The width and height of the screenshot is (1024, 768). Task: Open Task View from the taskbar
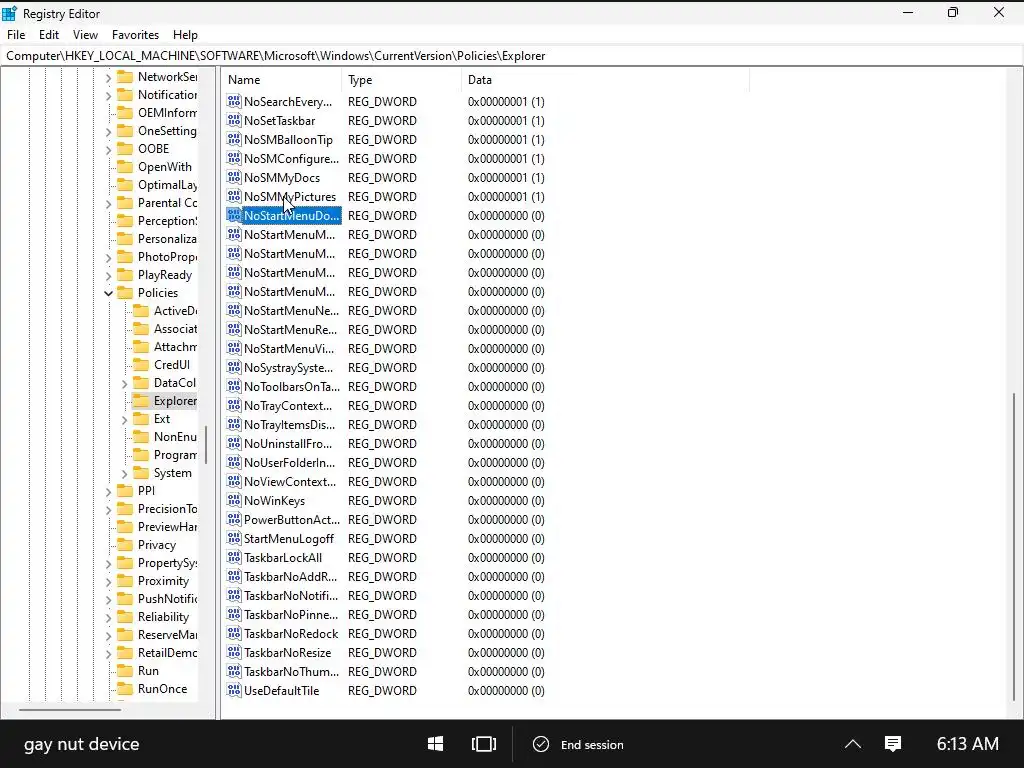point(484,744)
